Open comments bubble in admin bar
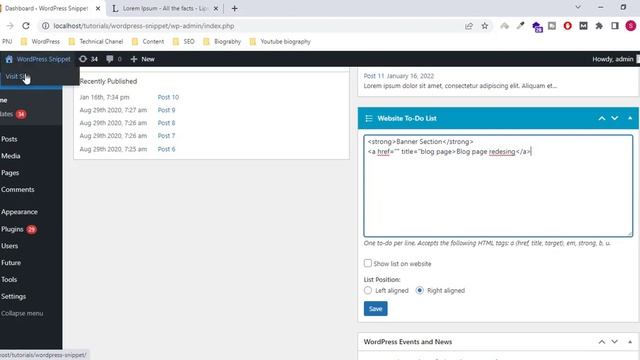 (113, 59)
